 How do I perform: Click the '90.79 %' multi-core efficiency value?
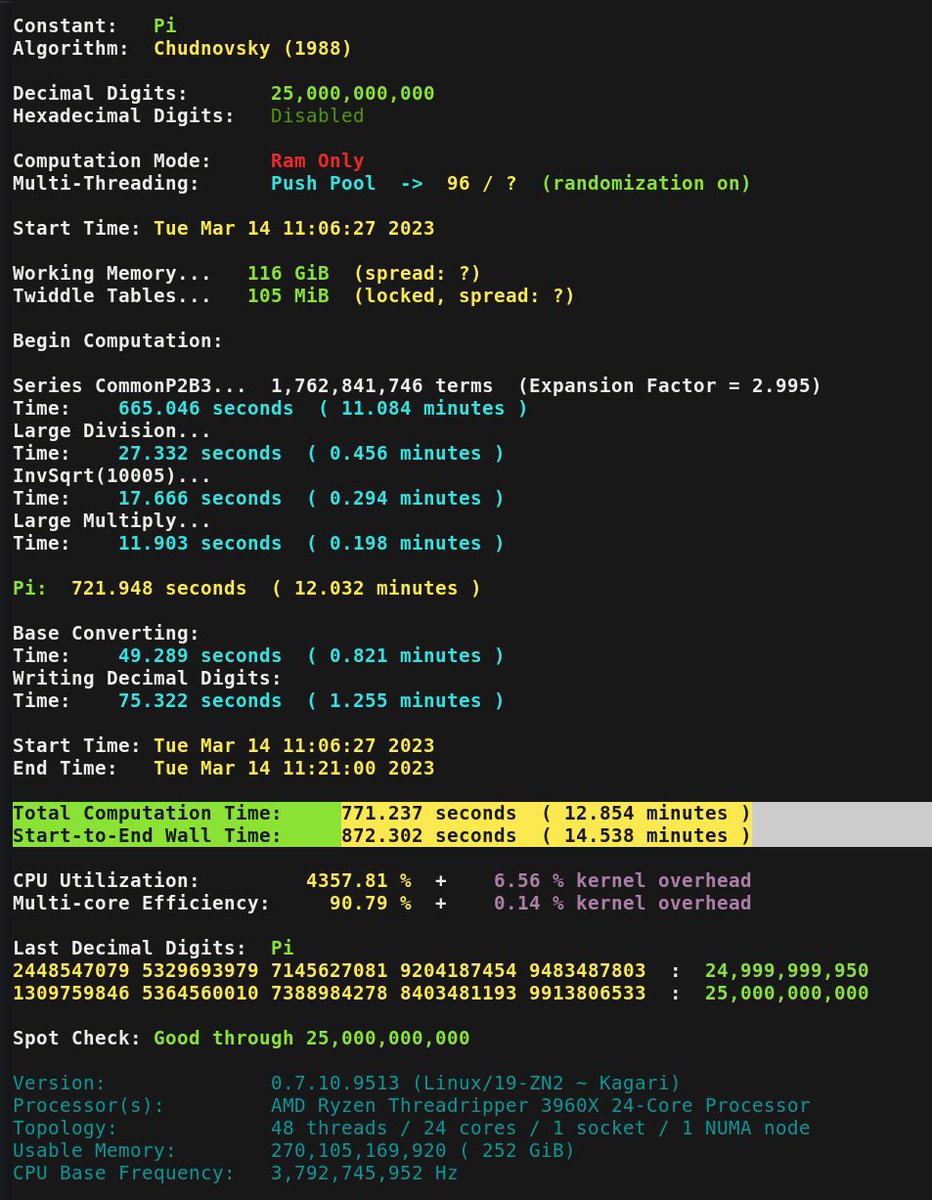click(x=370, y=903)
